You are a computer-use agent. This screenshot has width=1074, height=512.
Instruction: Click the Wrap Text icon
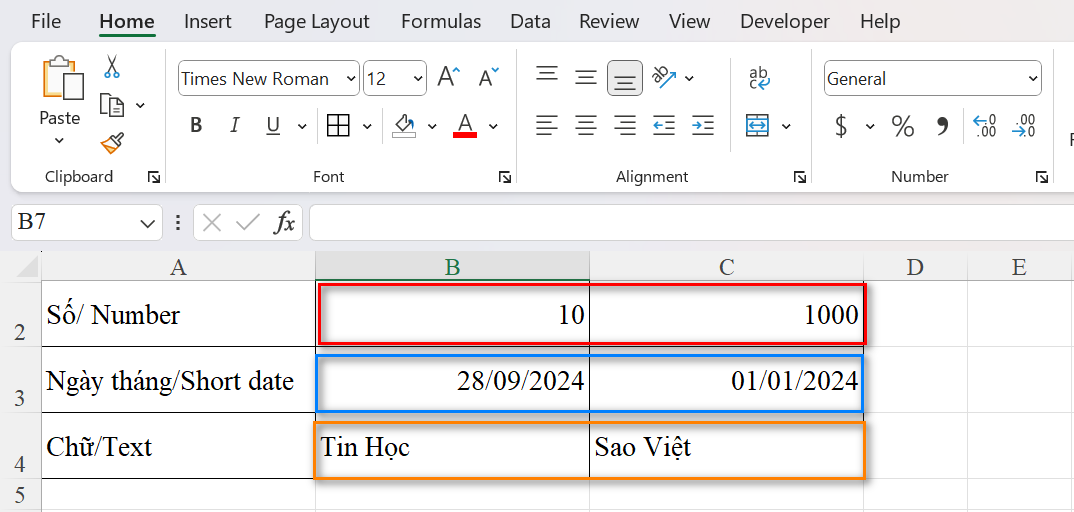tap(759, 78)
